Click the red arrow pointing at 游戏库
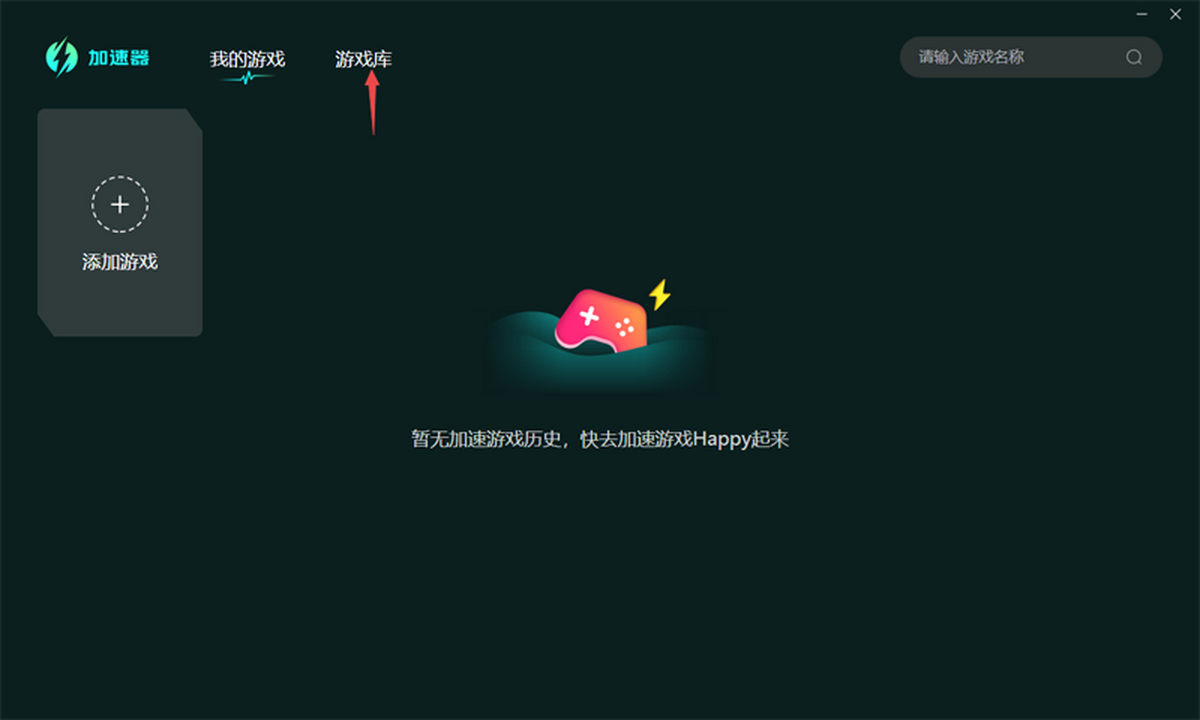 (x=372, y=101)
